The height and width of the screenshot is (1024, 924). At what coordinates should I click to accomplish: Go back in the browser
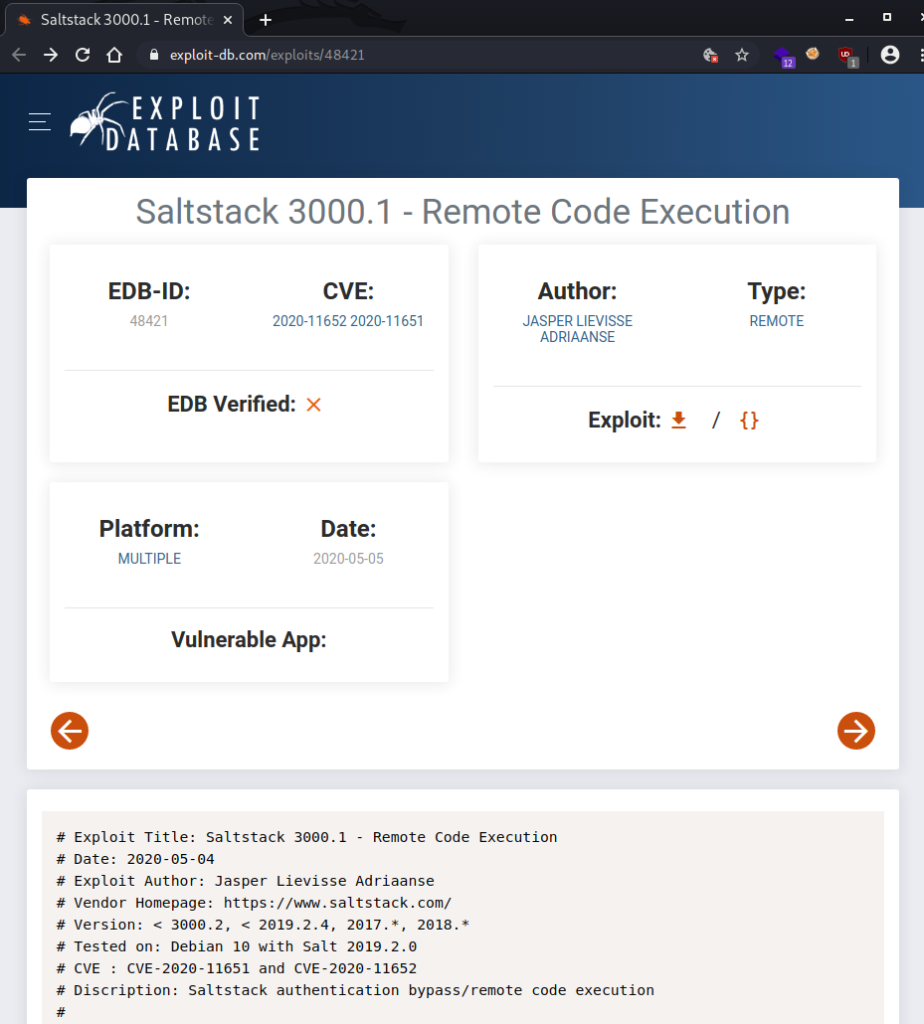pyautogui.click(x=19, y=55)
